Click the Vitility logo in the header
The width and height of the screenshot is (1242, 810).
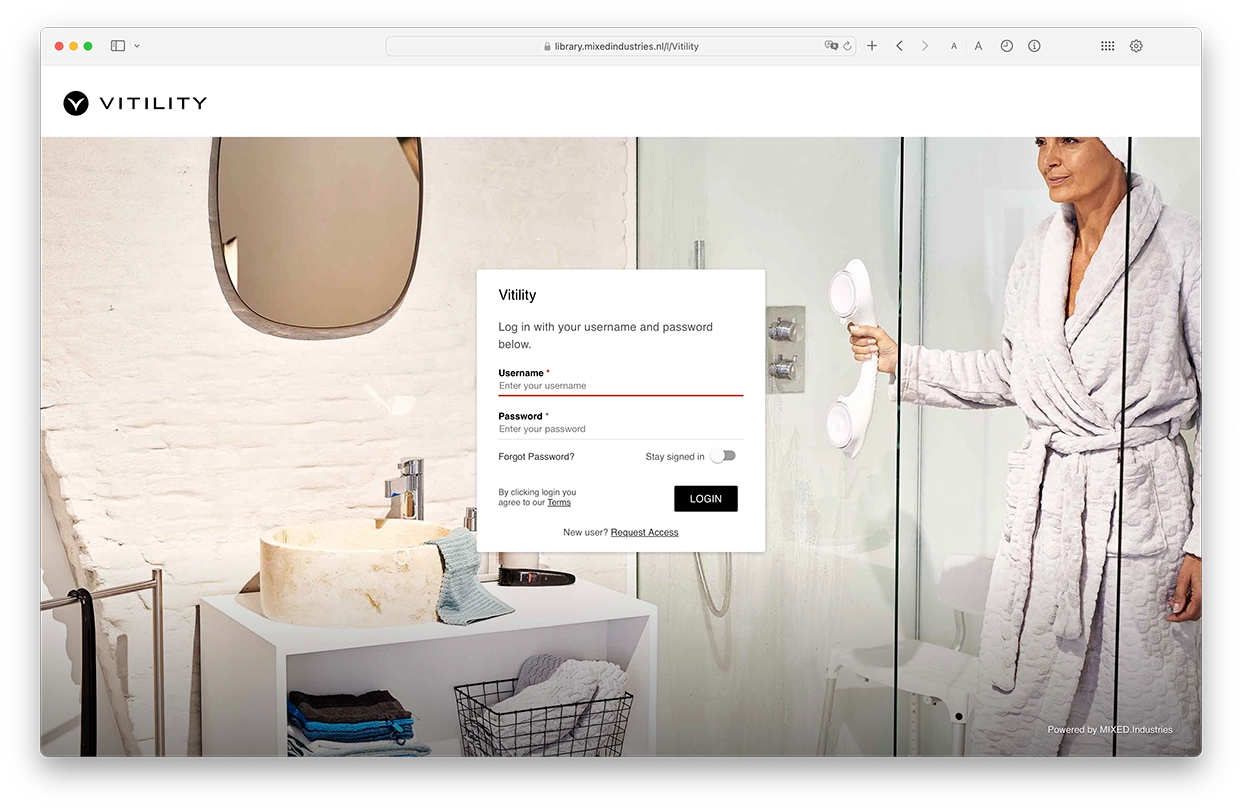tap(135, 103)
